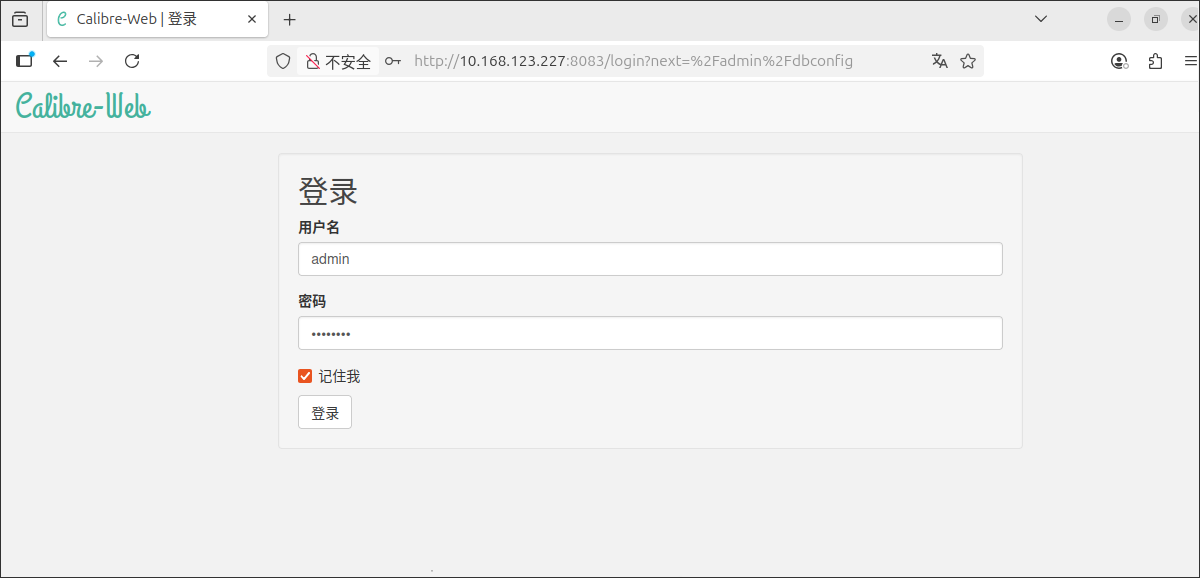Click the 用户名 input field

pos(650,259)
